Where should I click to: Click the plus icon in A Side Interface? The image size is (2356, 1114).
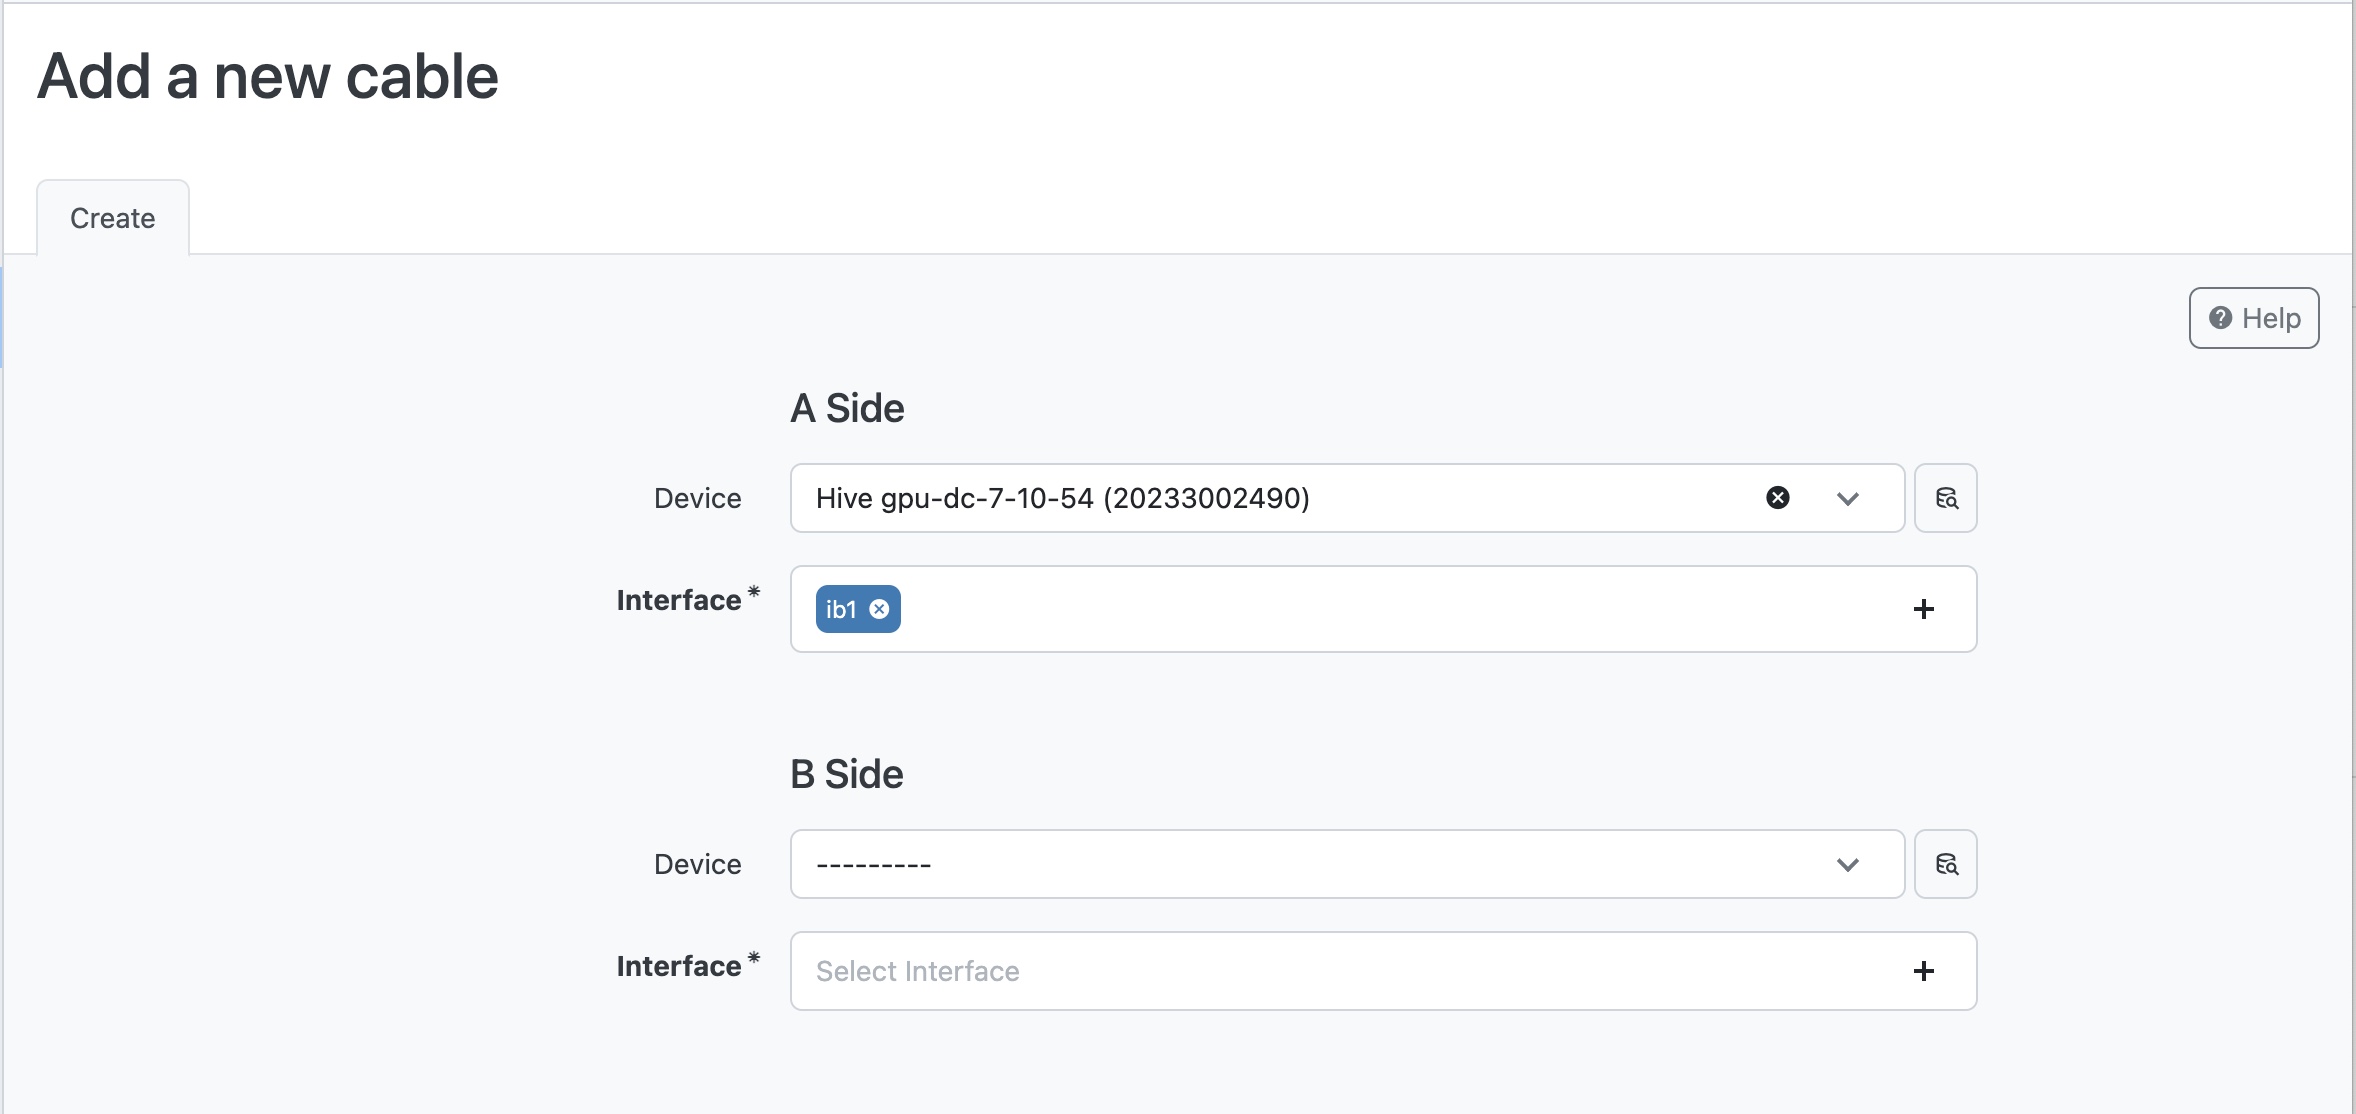(x=1923, y=609)
